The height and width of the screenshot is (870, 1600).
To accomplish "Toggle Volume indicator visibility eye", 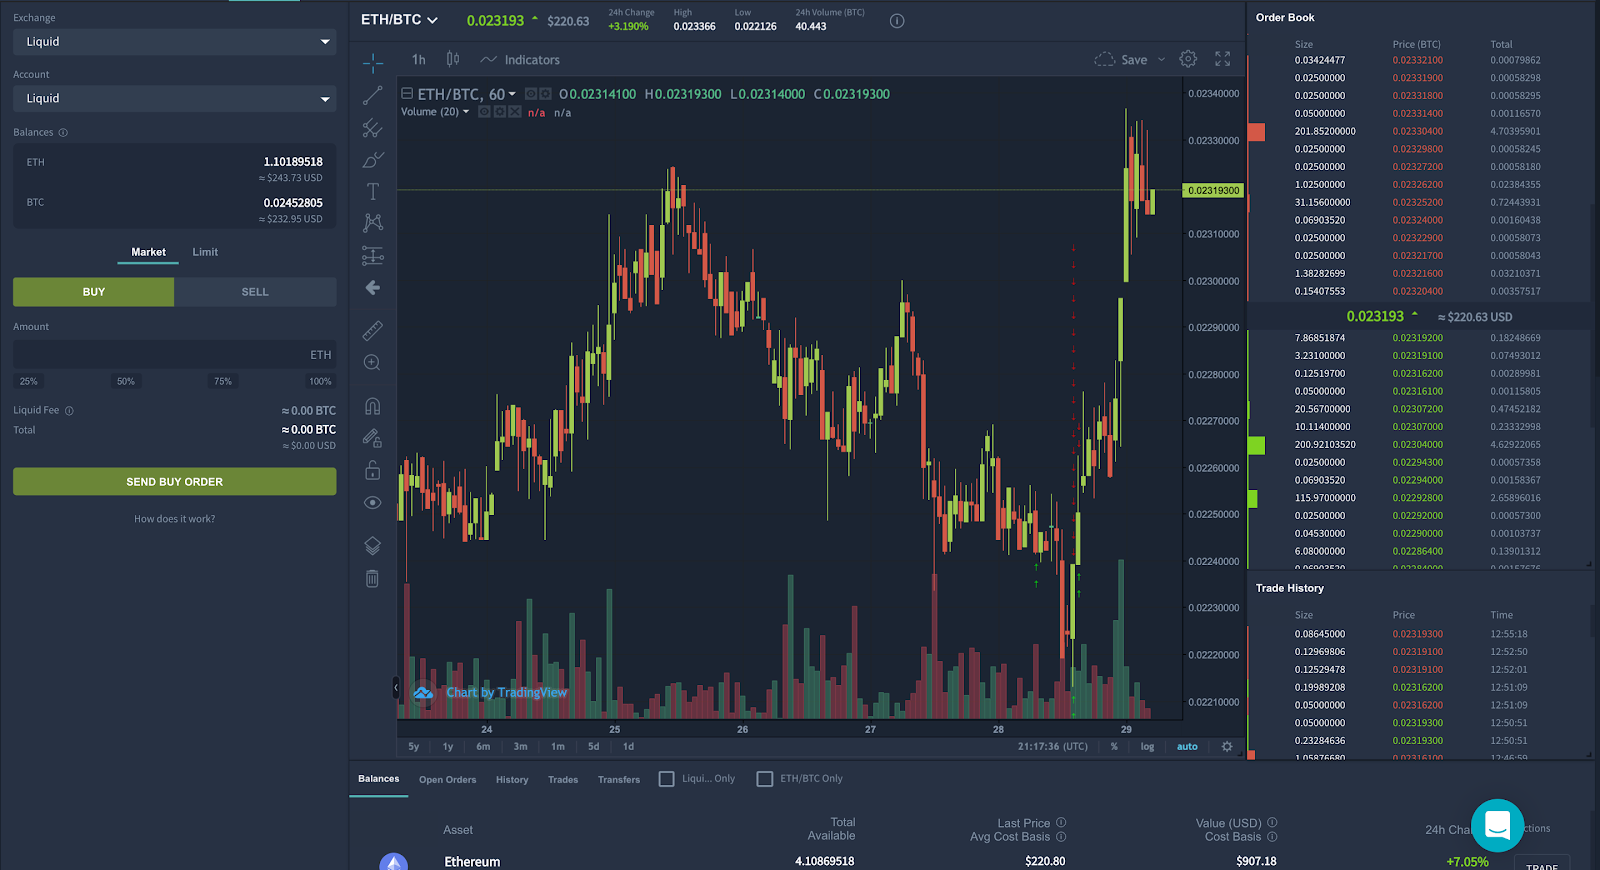I will pyautogui.click(x=484, y=112).
